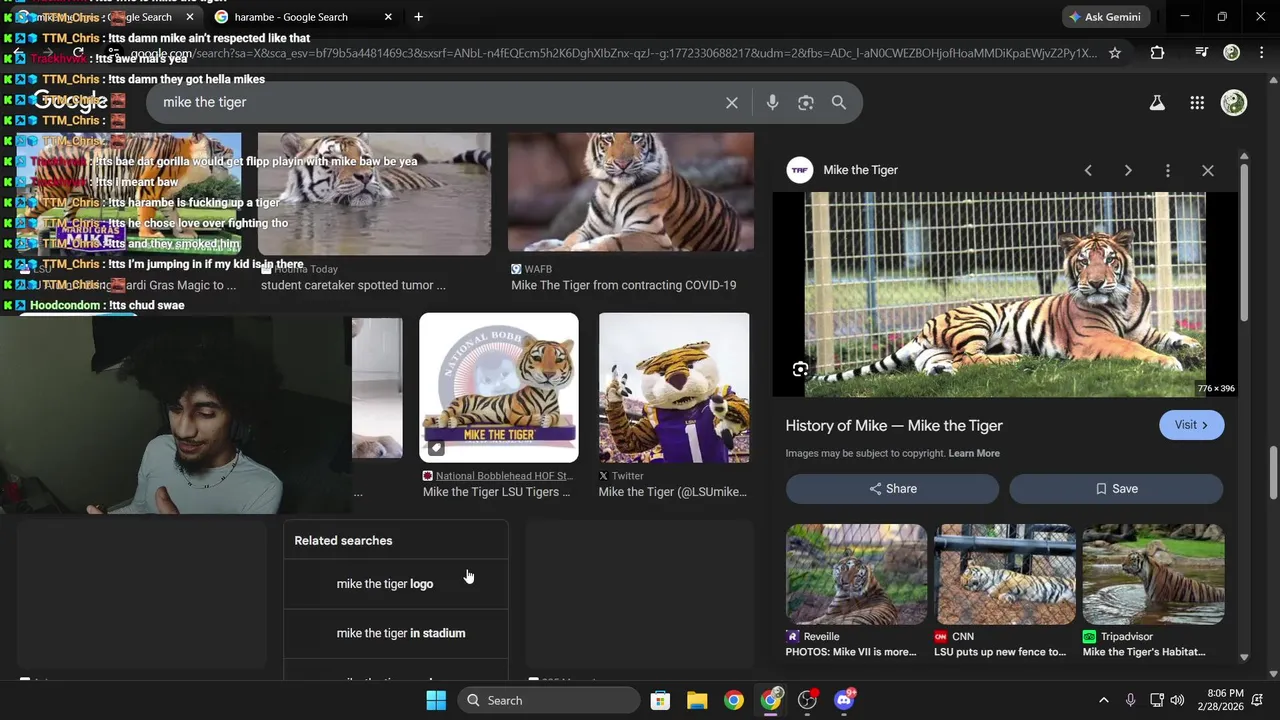Open the Chrome three-dot menu

(1260, 53)
